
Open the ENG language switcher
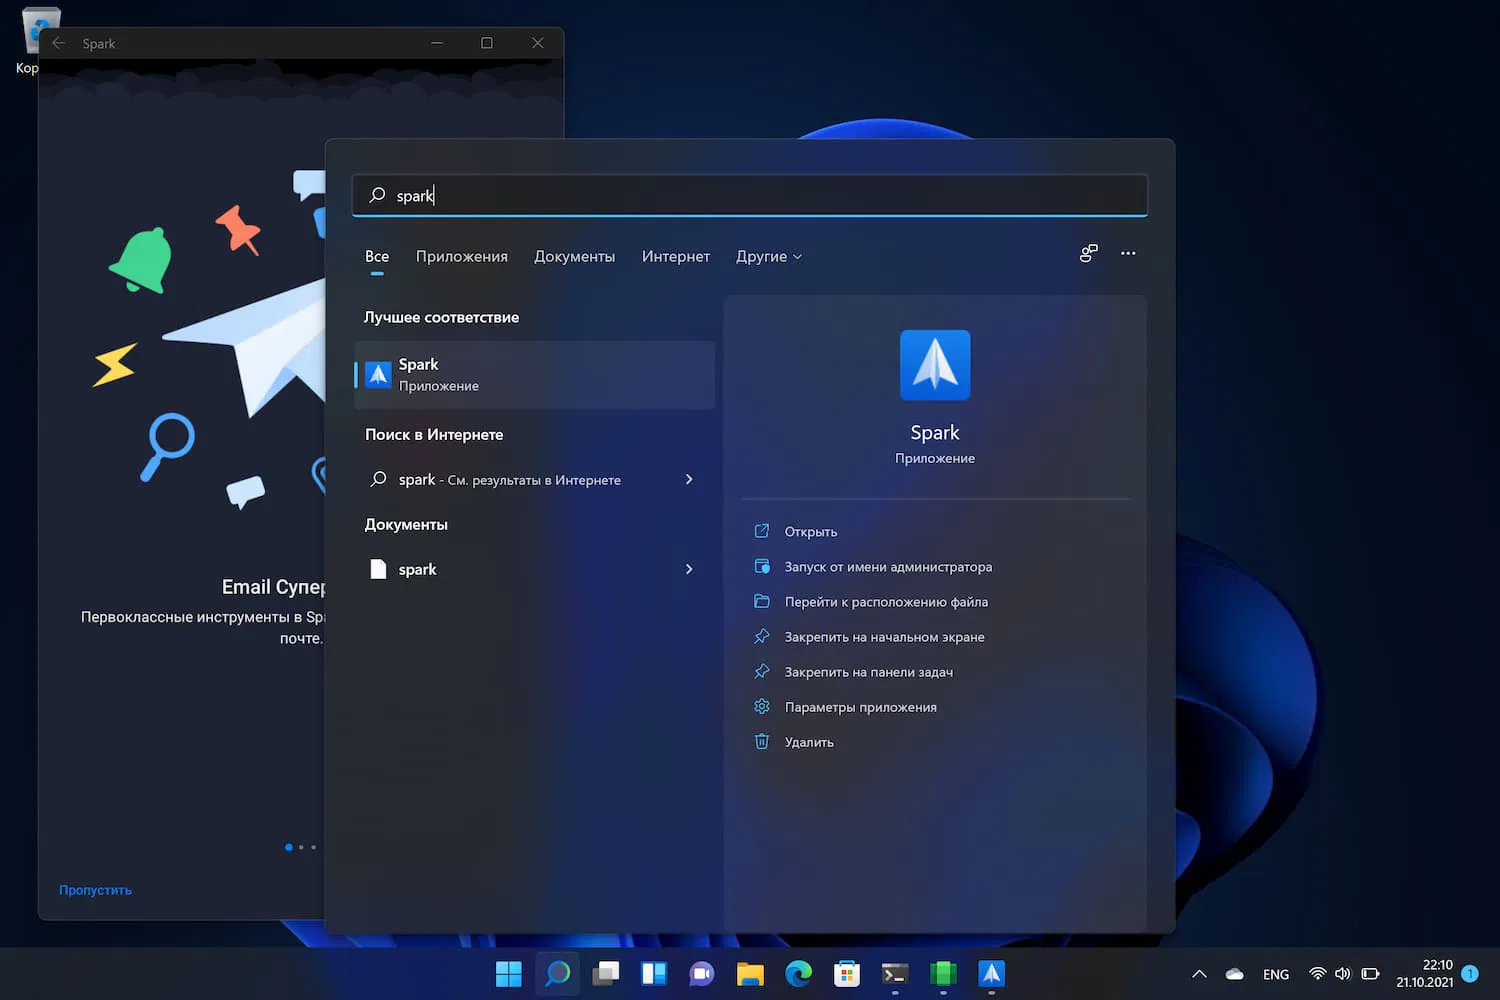(x=1276, y=974)
